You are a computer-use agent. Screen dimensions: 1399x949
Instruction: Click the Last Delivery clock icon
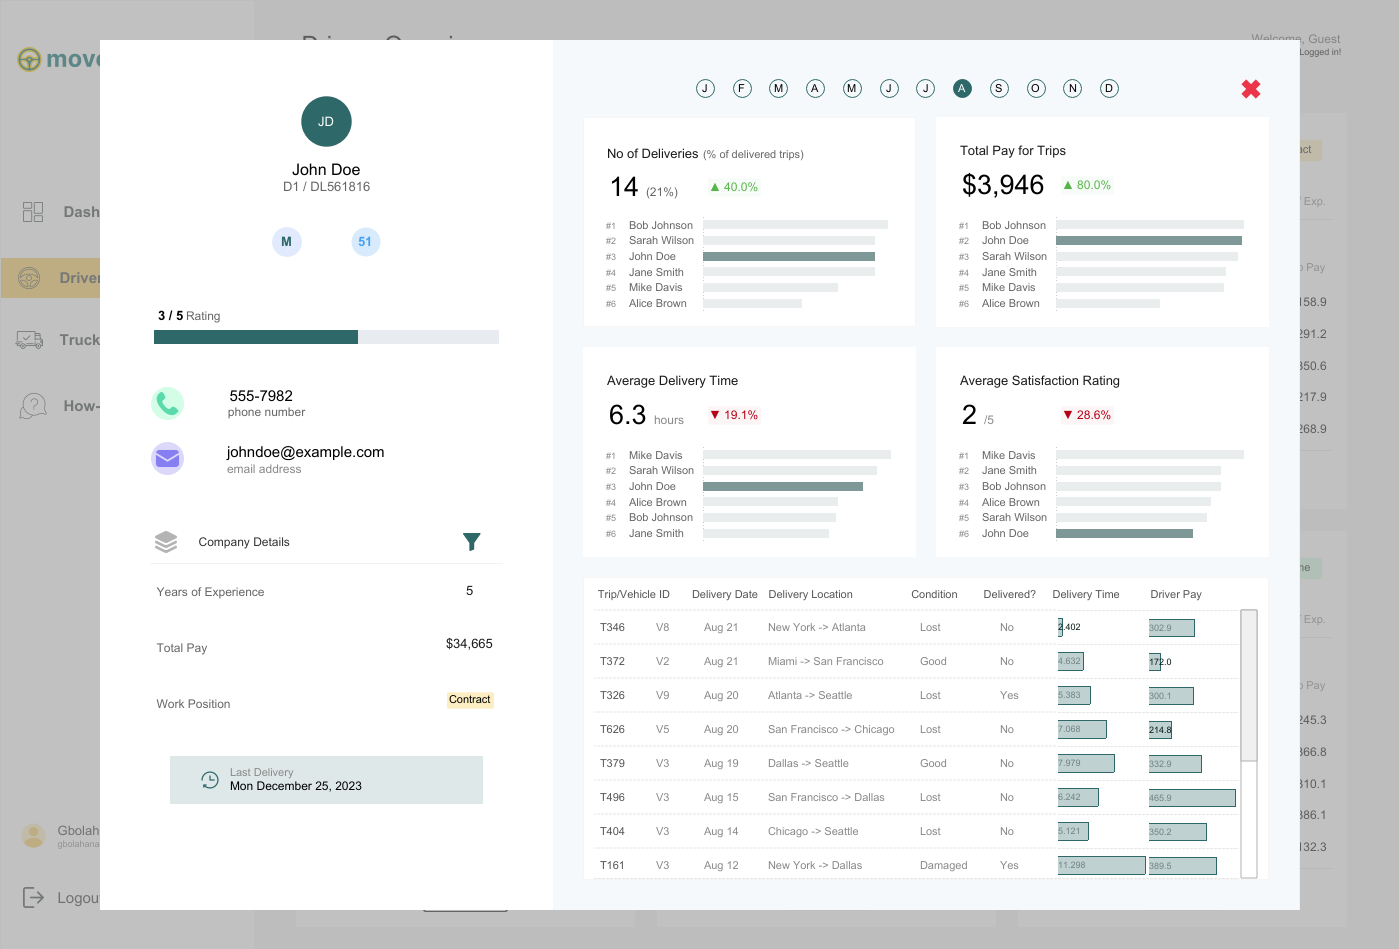click(x=210, y=780)
